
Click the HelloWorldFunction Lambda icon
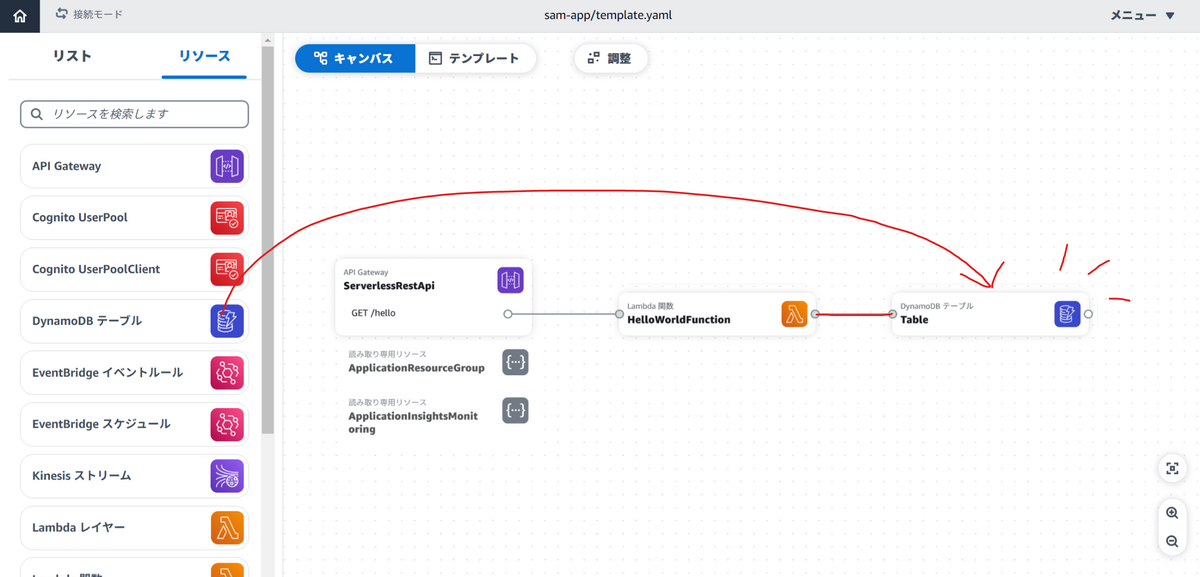[794, 314]
